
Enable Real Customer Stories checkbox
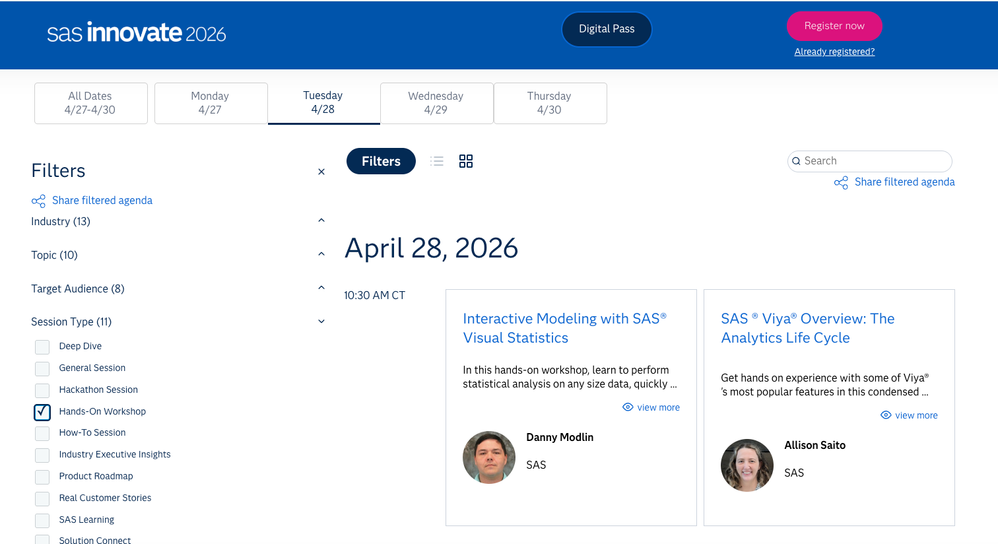[x=42, y=498]
